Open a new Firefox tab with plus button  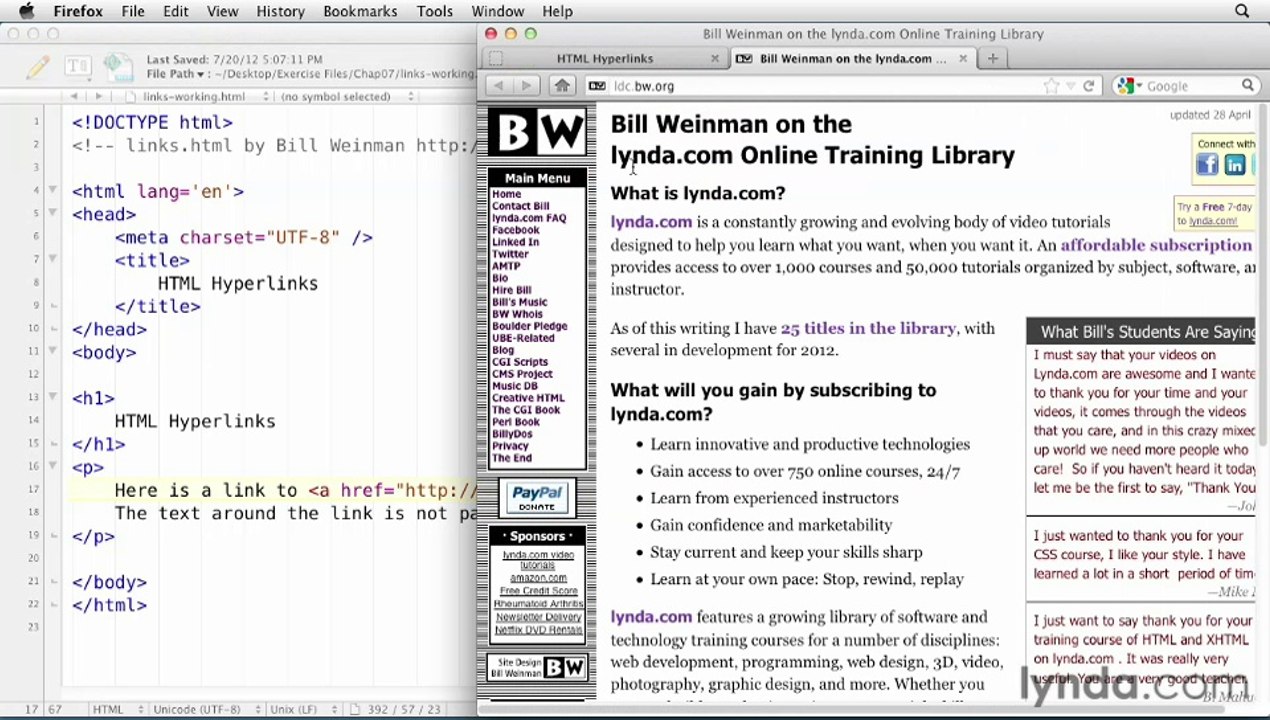click(992, 59)
